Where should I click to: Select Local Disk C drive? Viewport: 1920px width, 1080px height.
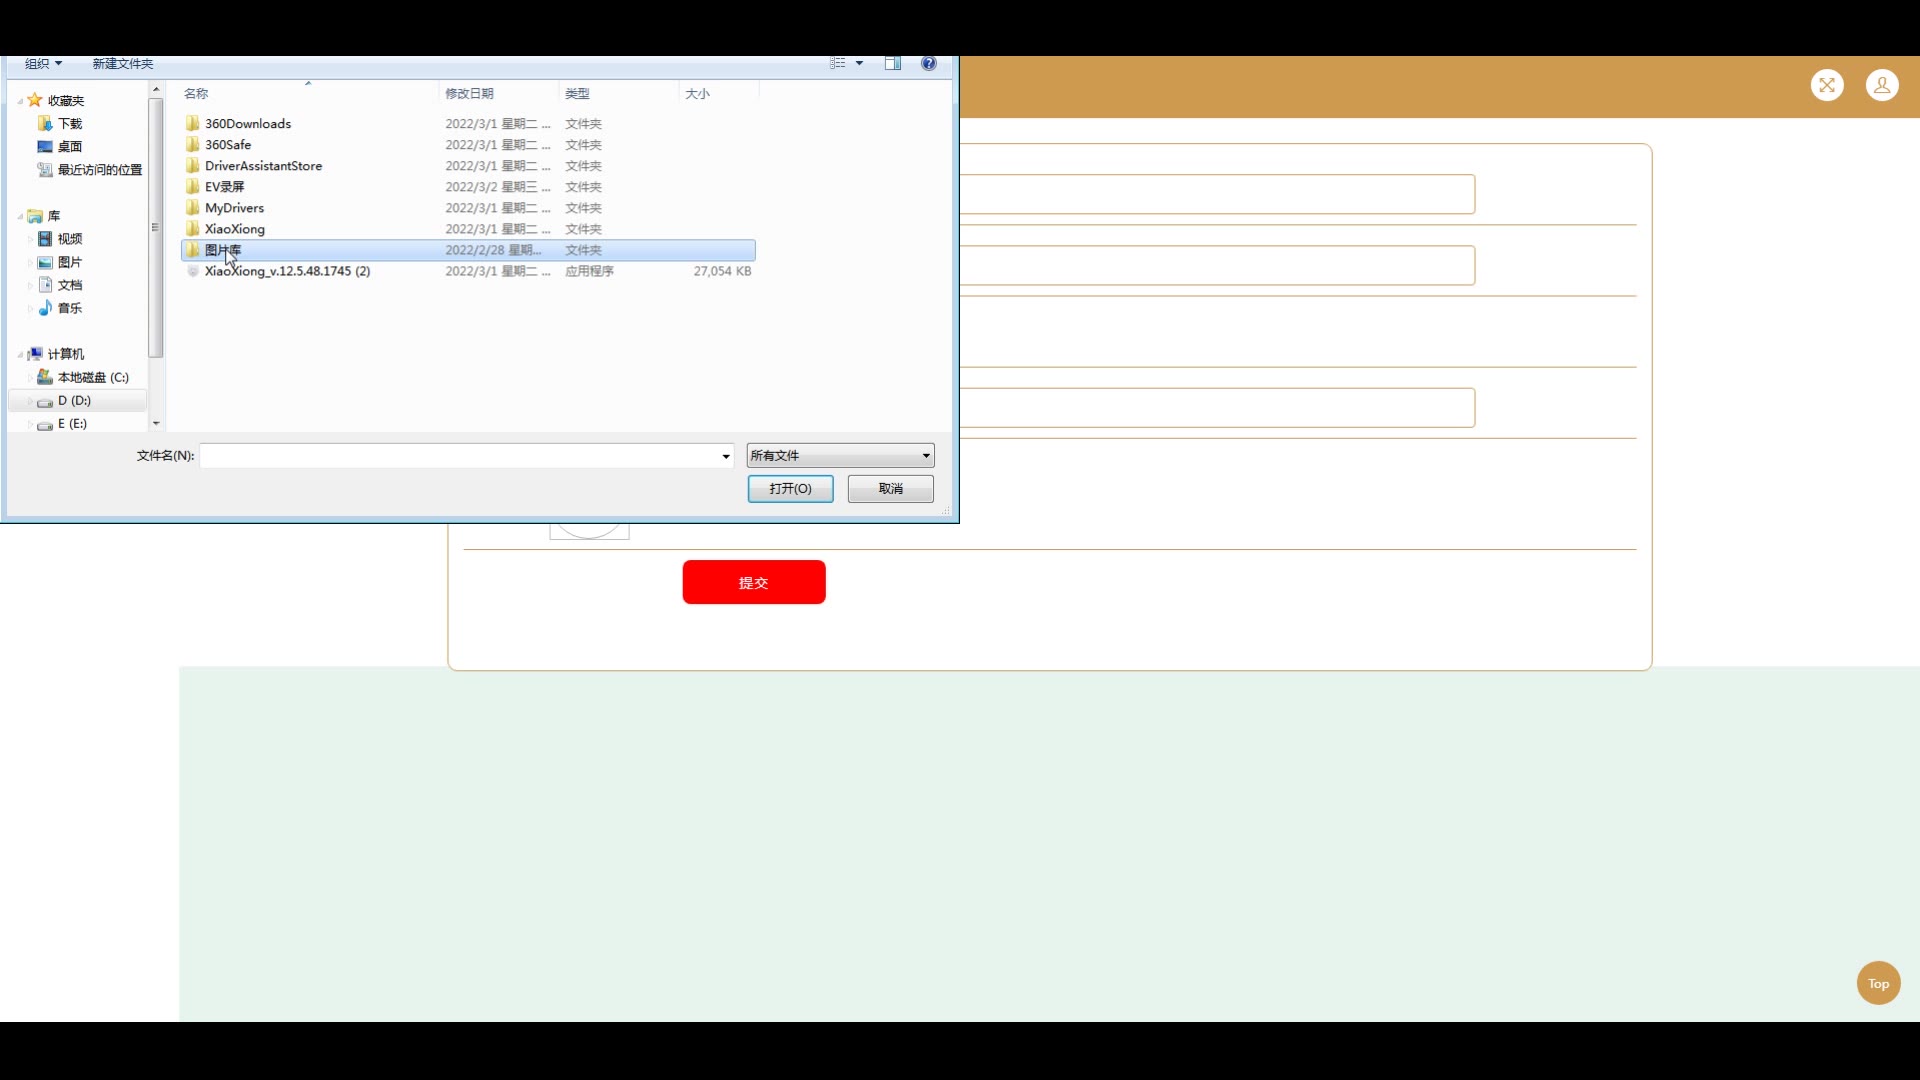[x=92, y=377]
